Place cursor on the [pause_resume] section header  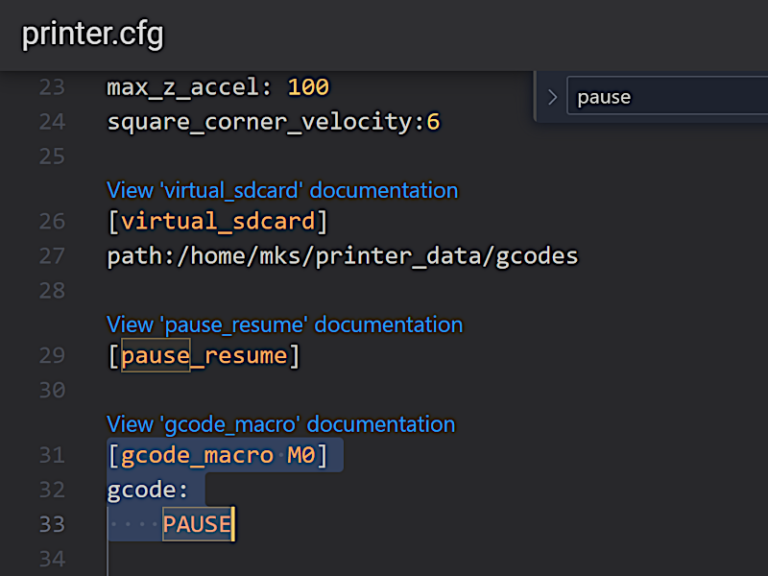point(203,356)
